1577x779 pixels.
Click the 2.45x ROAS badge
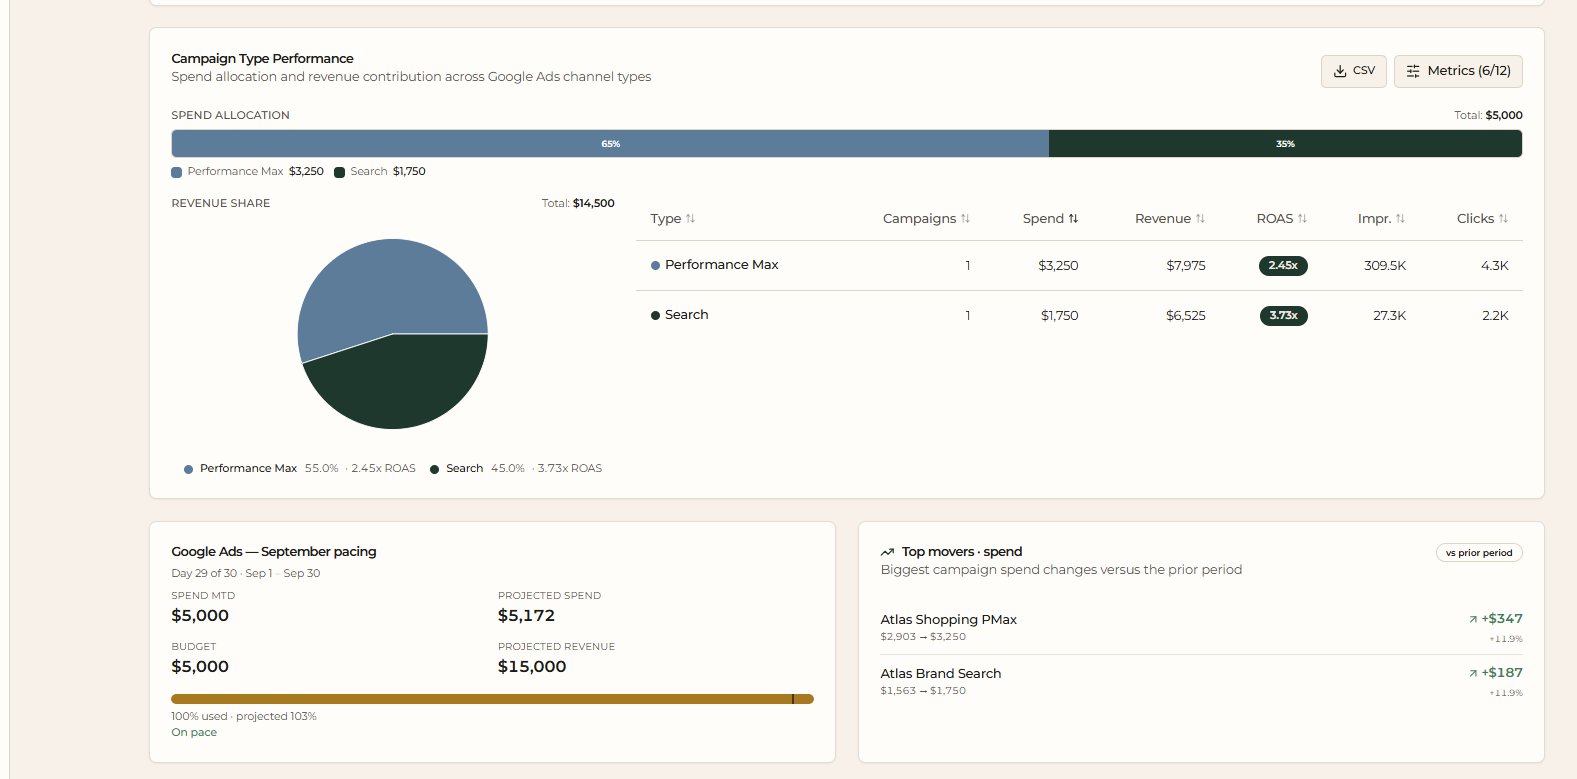[x=1283, y=266]
